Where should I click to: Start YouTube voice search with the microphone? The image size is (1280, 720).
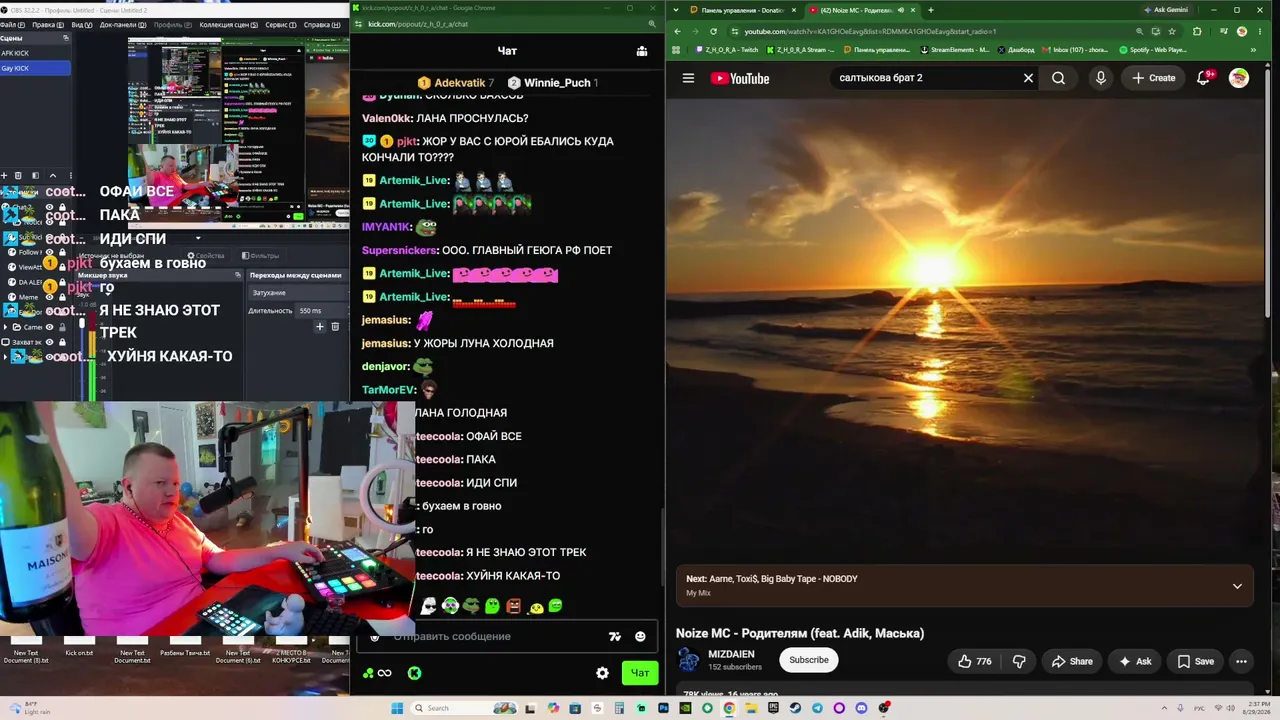tap(1100, 78)
